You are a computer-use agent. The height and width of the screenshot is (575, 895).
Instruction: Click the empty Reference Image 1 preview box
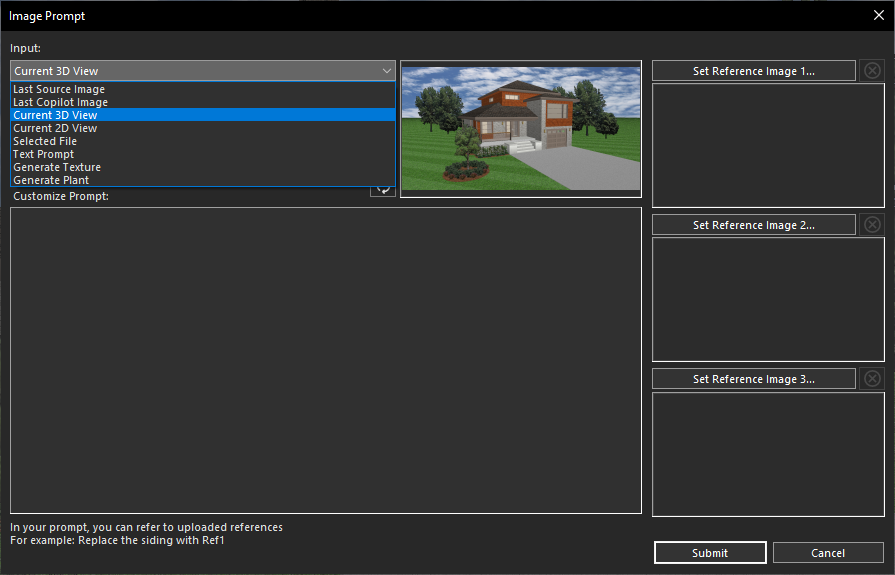[x=768, y=146]
